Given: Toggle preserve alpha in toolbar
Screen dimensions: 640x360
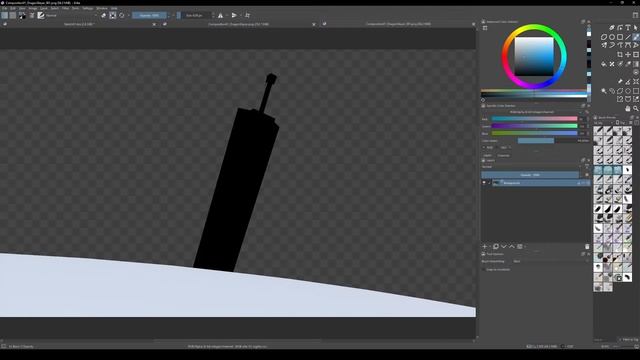Looking at the screenshot, I should (x=113, y=16).
